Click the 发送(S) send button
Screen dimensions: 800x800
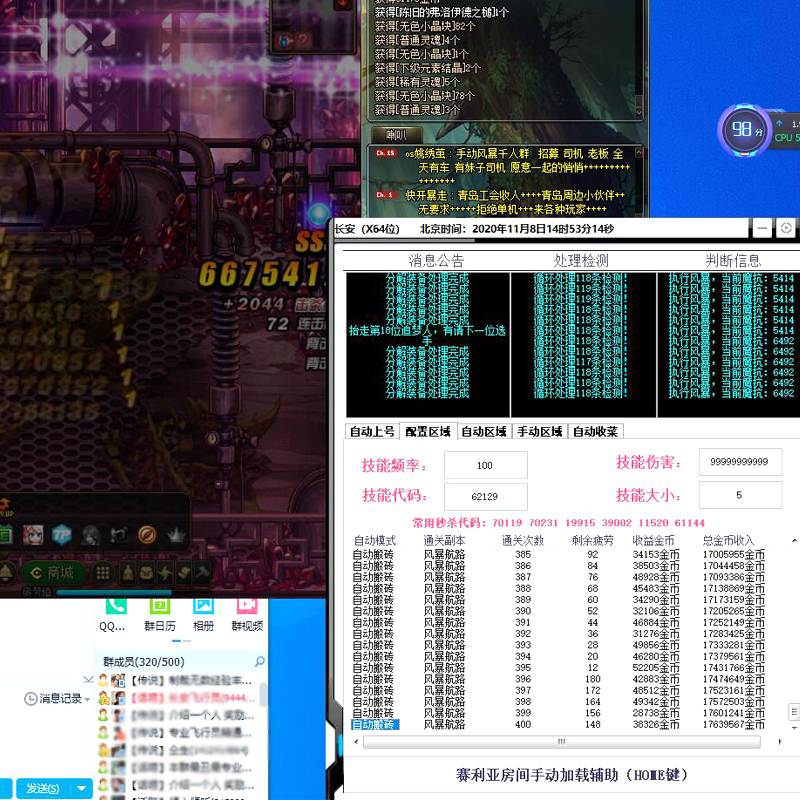point(43,788)
